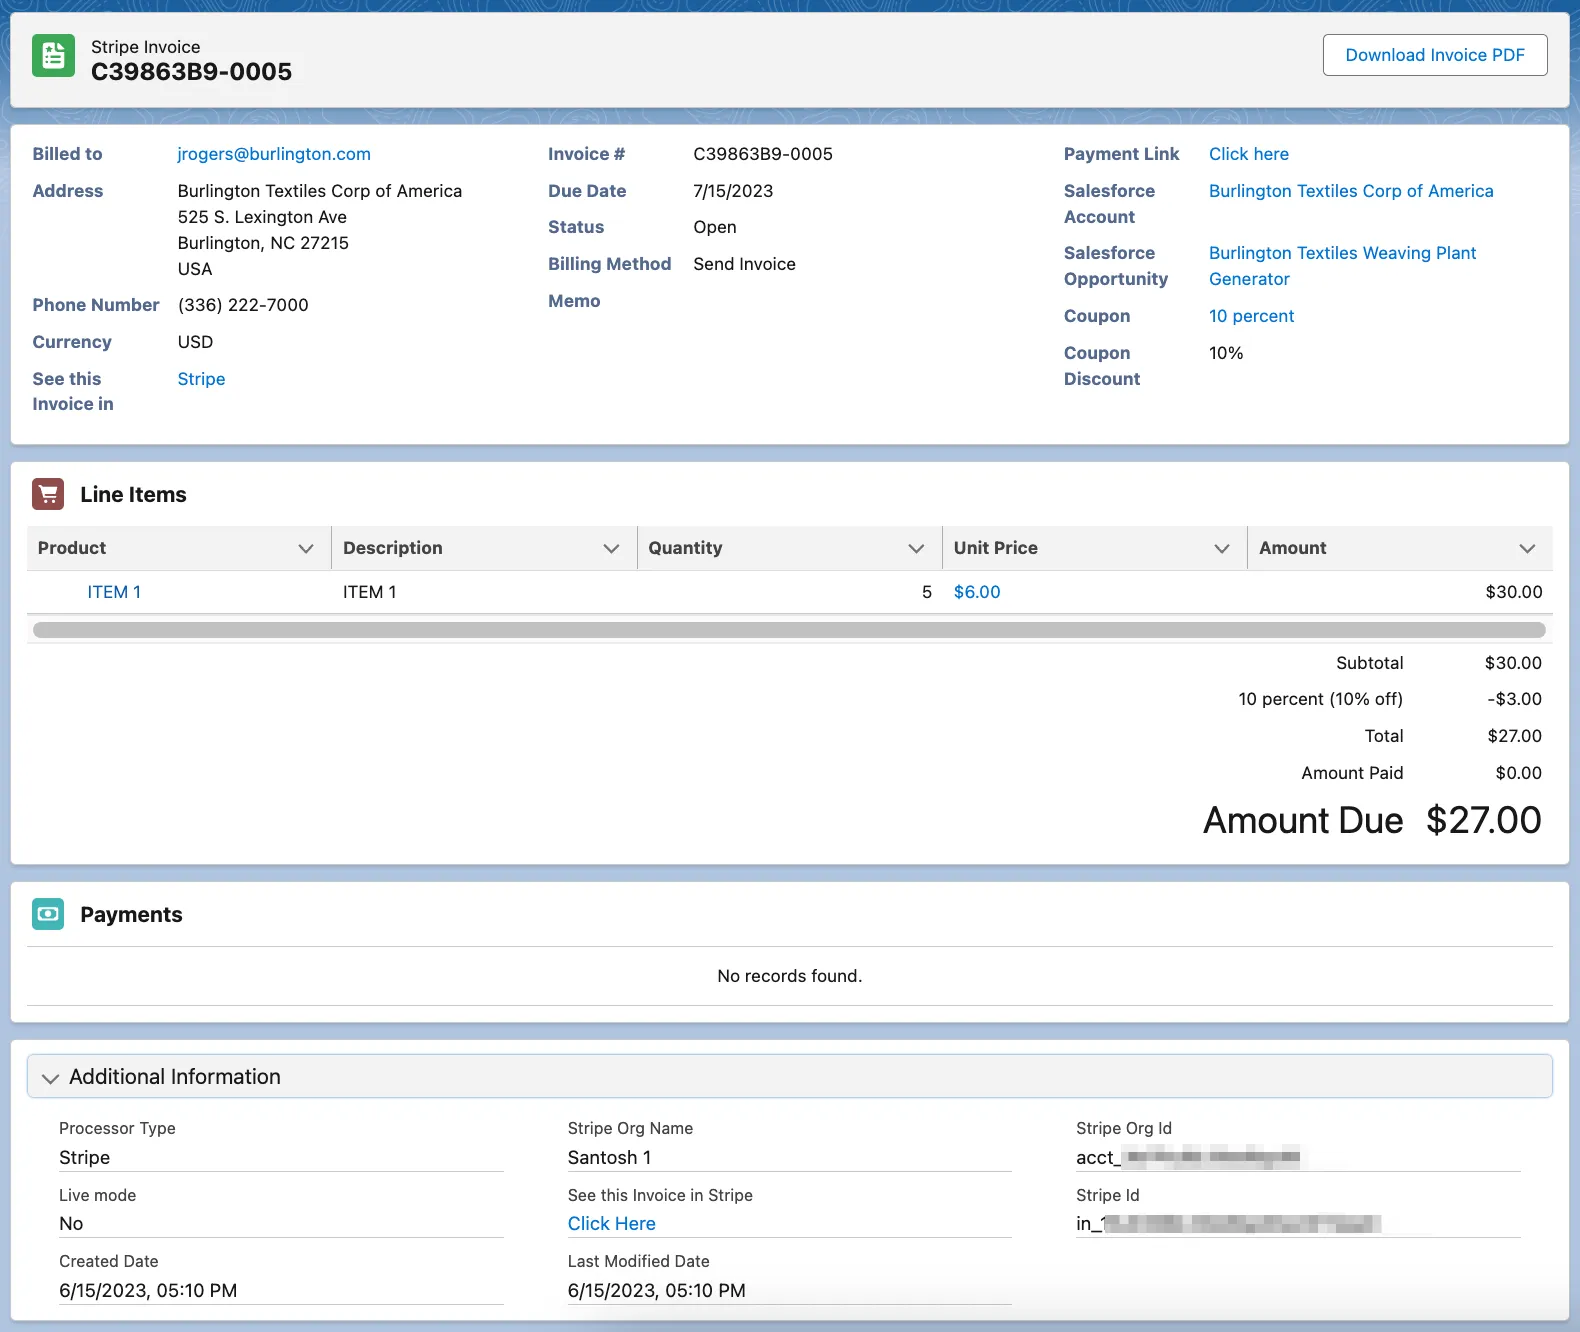Open the Amount column dropdown menu

[x=1527, y=548]
